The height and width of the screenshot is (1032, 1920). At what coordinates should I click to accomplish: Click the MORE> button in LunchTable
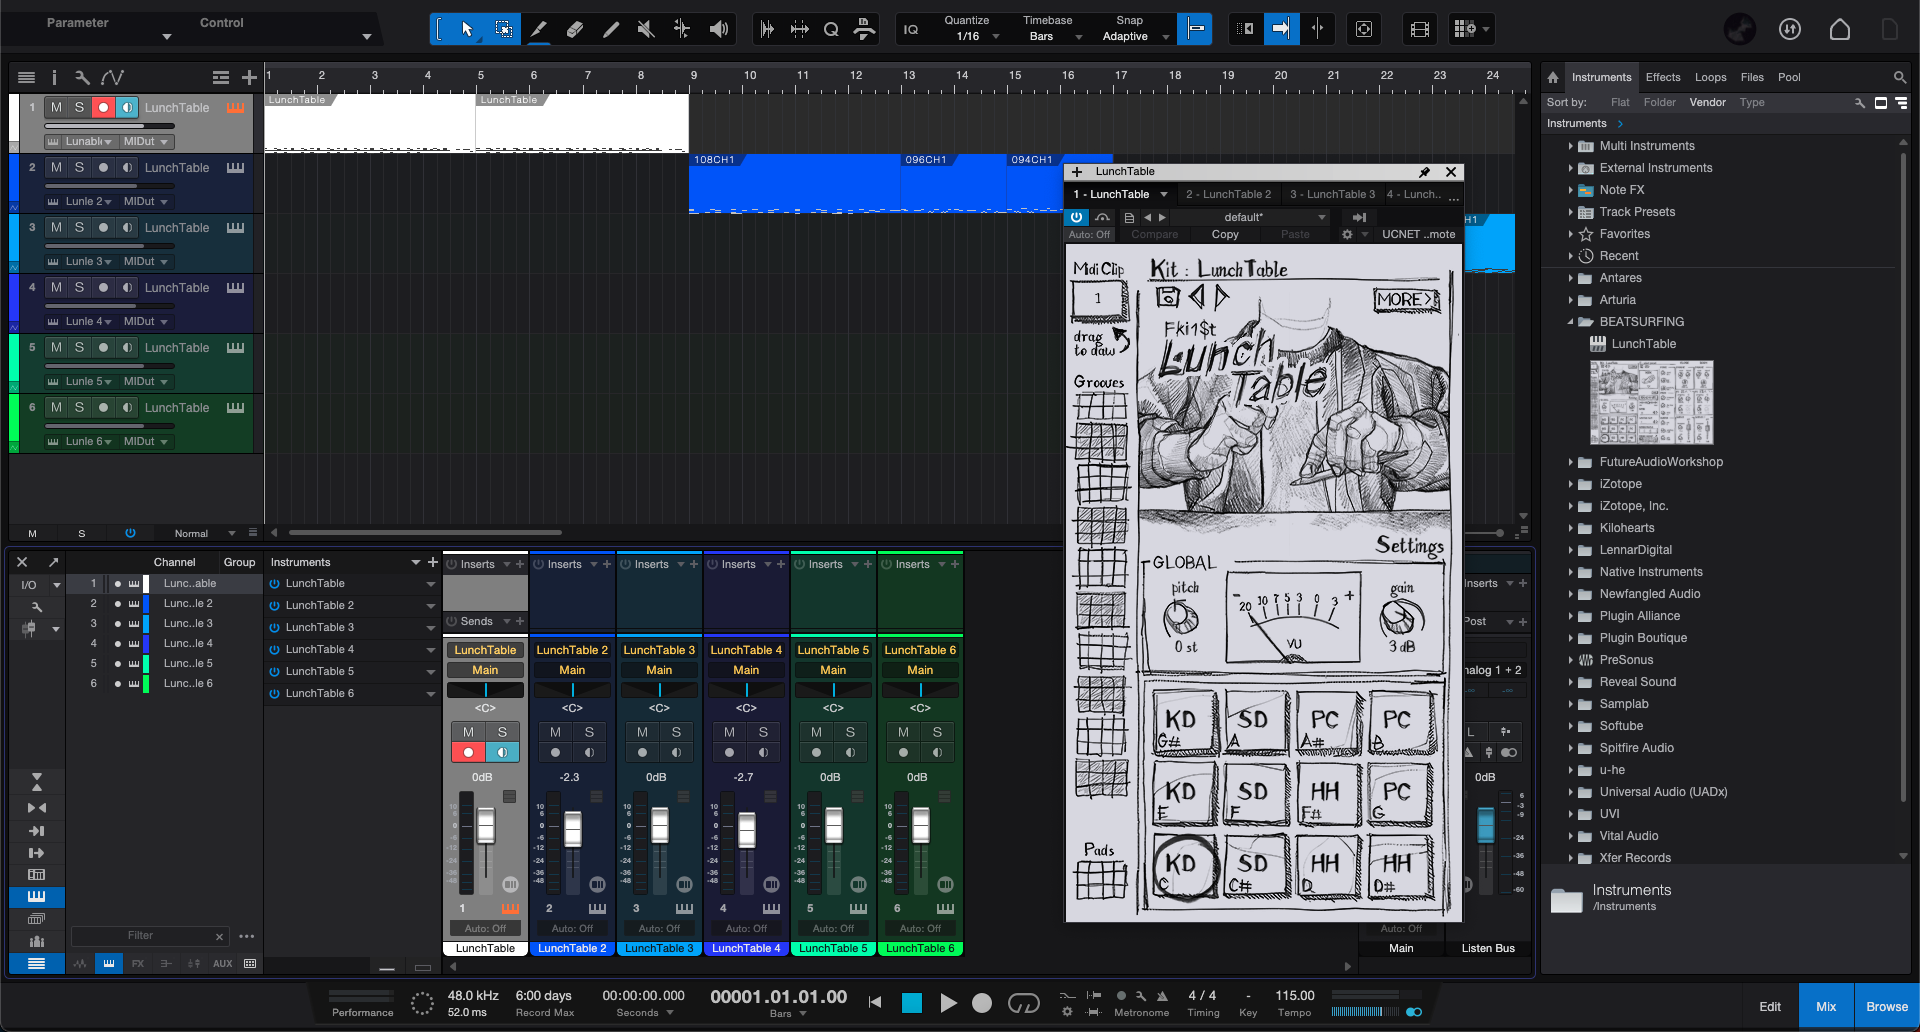pos(1406,299)
